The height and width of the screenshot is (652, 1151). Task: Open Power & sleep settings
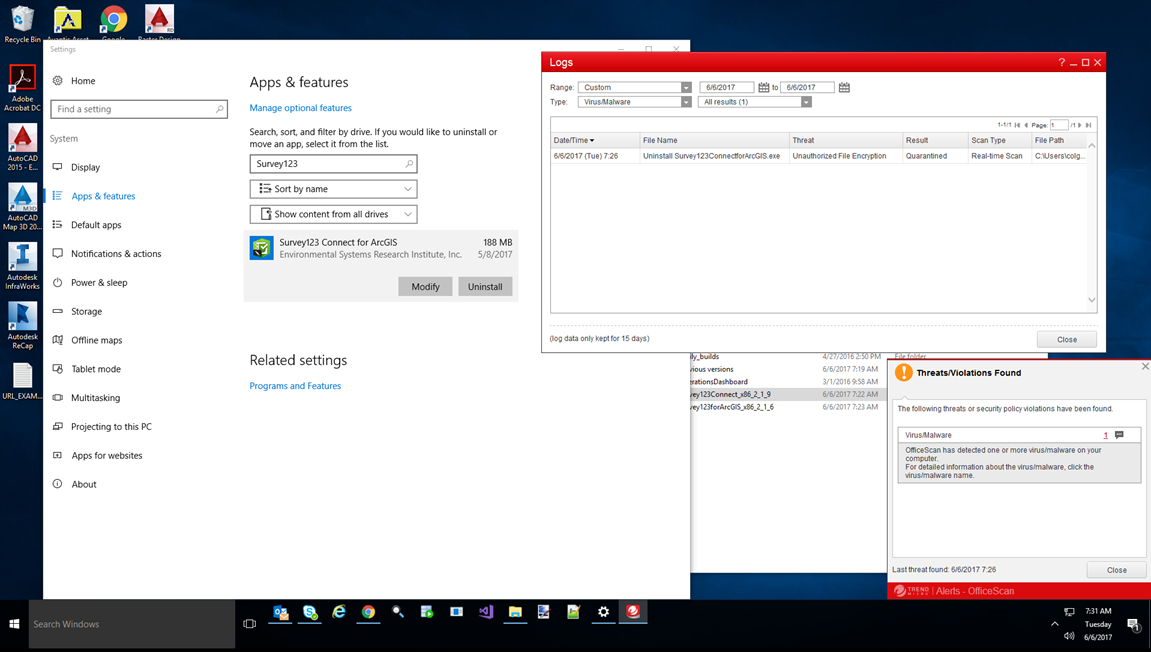pyautogui.click(x=99, y=283)
